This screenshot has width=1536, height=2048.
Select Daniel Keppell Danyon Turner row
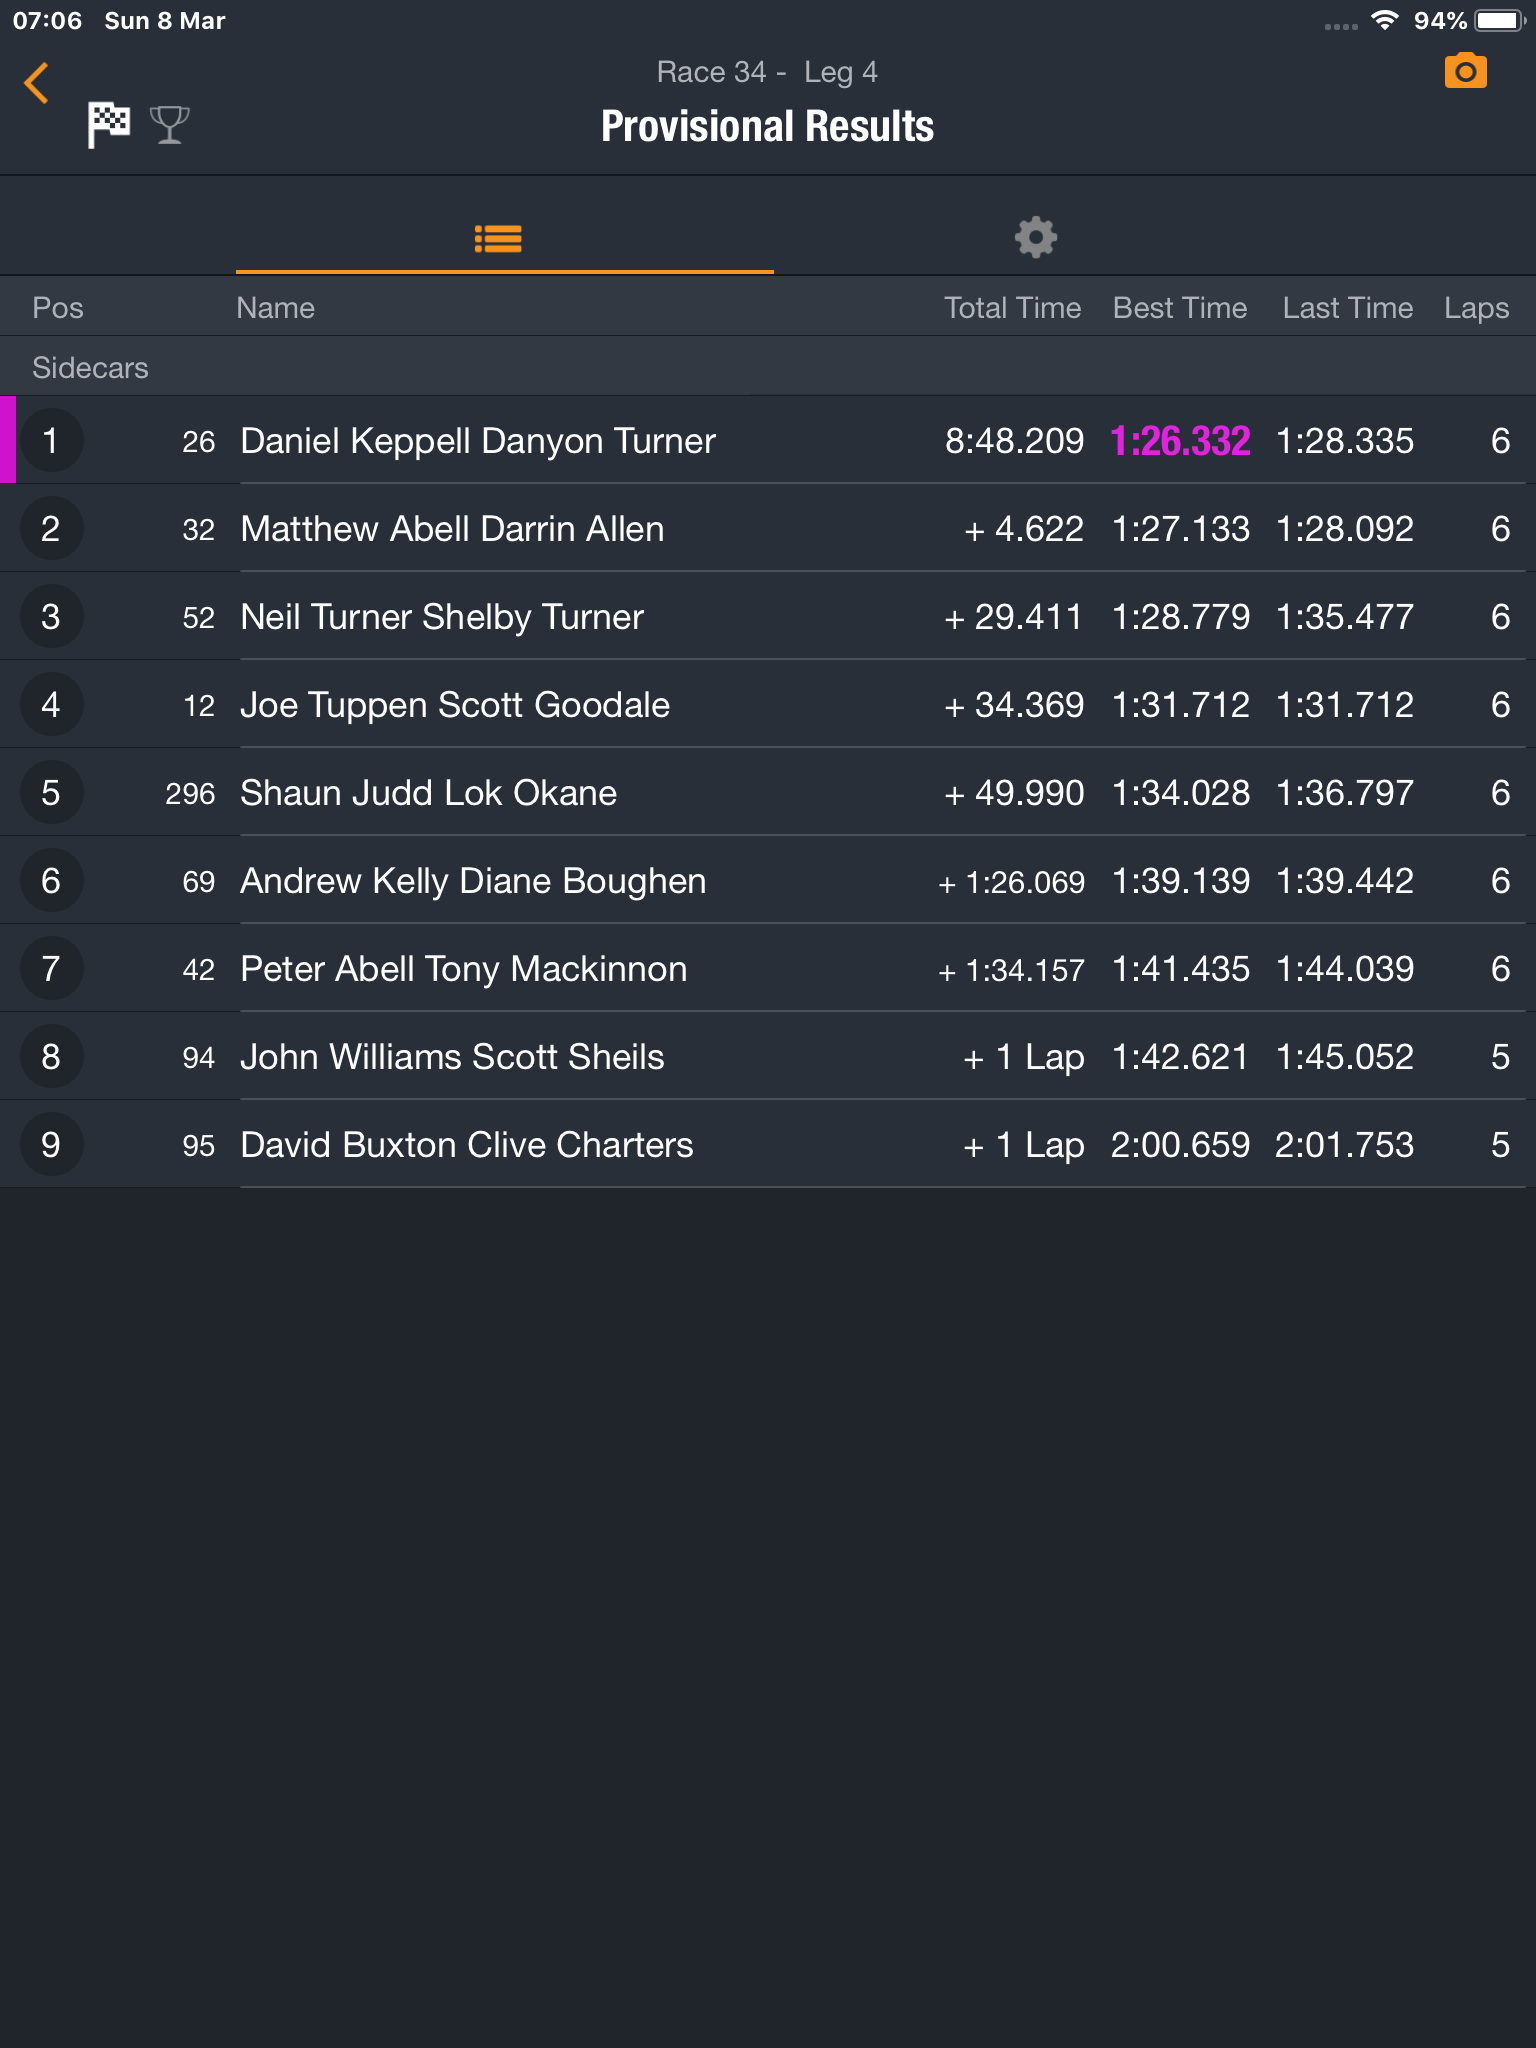click(x=768, y=441)
